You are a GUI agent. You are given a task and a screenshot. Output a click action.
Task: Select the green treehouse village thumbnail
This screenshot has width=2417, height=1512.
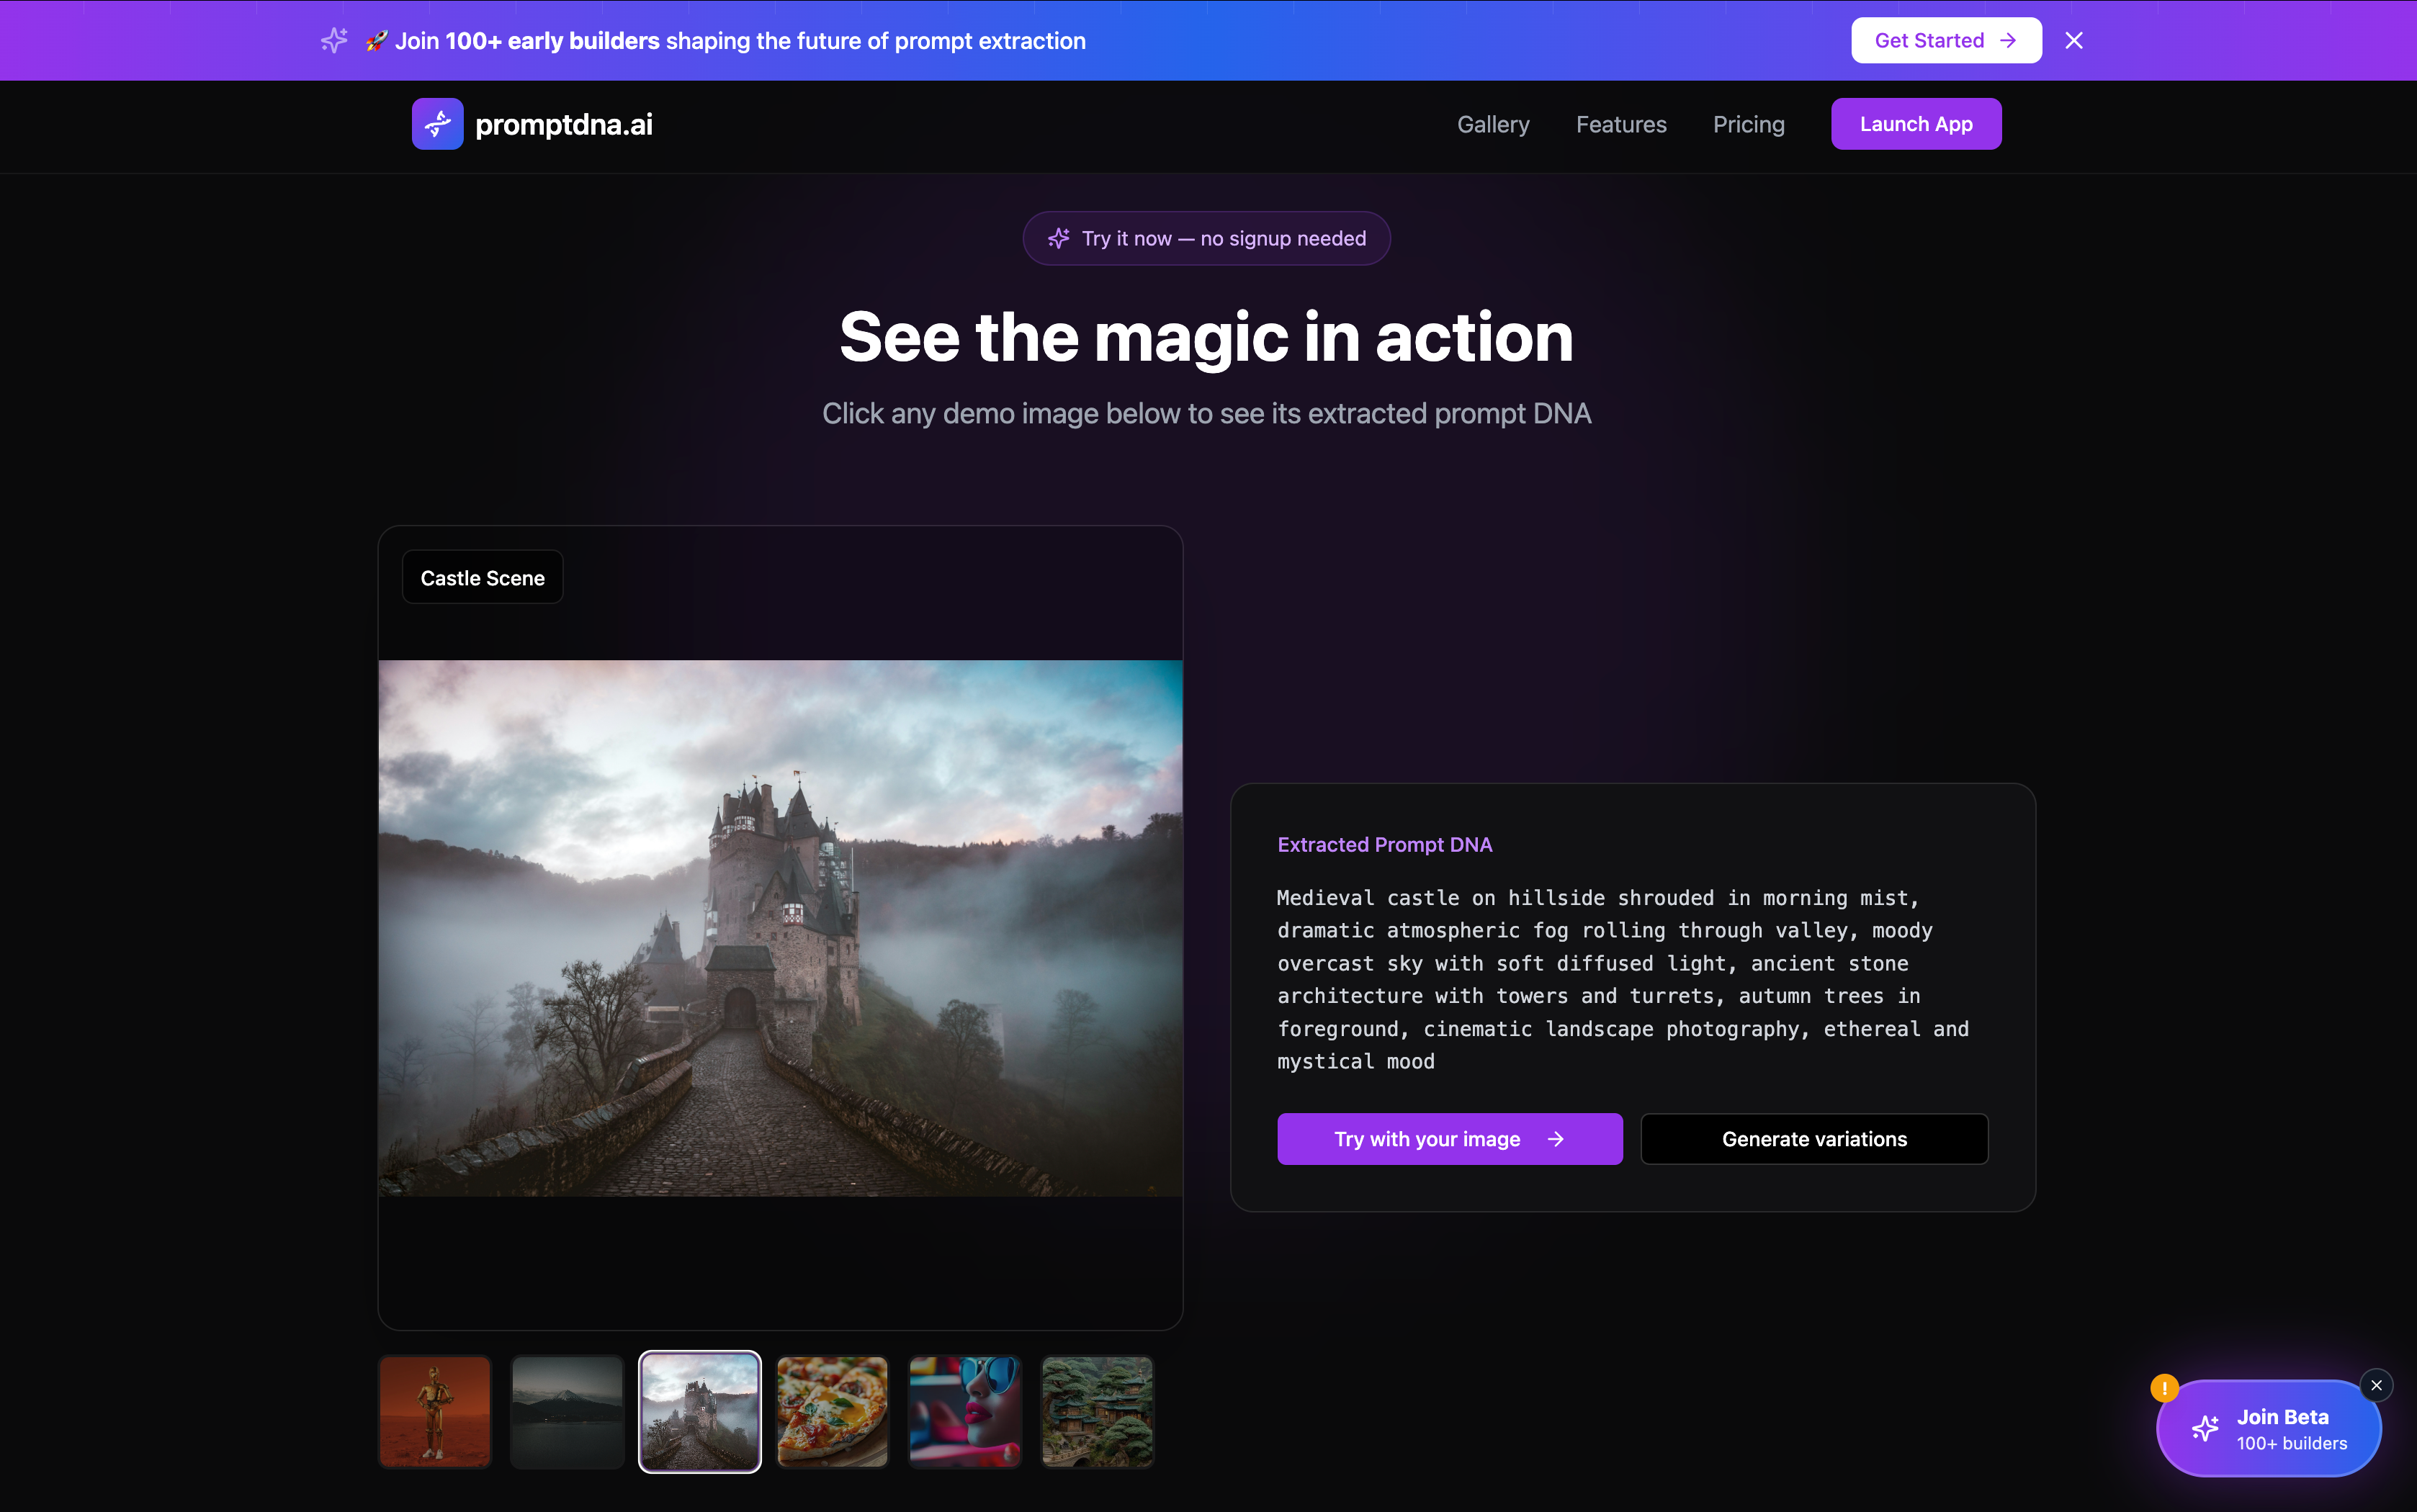point(1096,1411)
